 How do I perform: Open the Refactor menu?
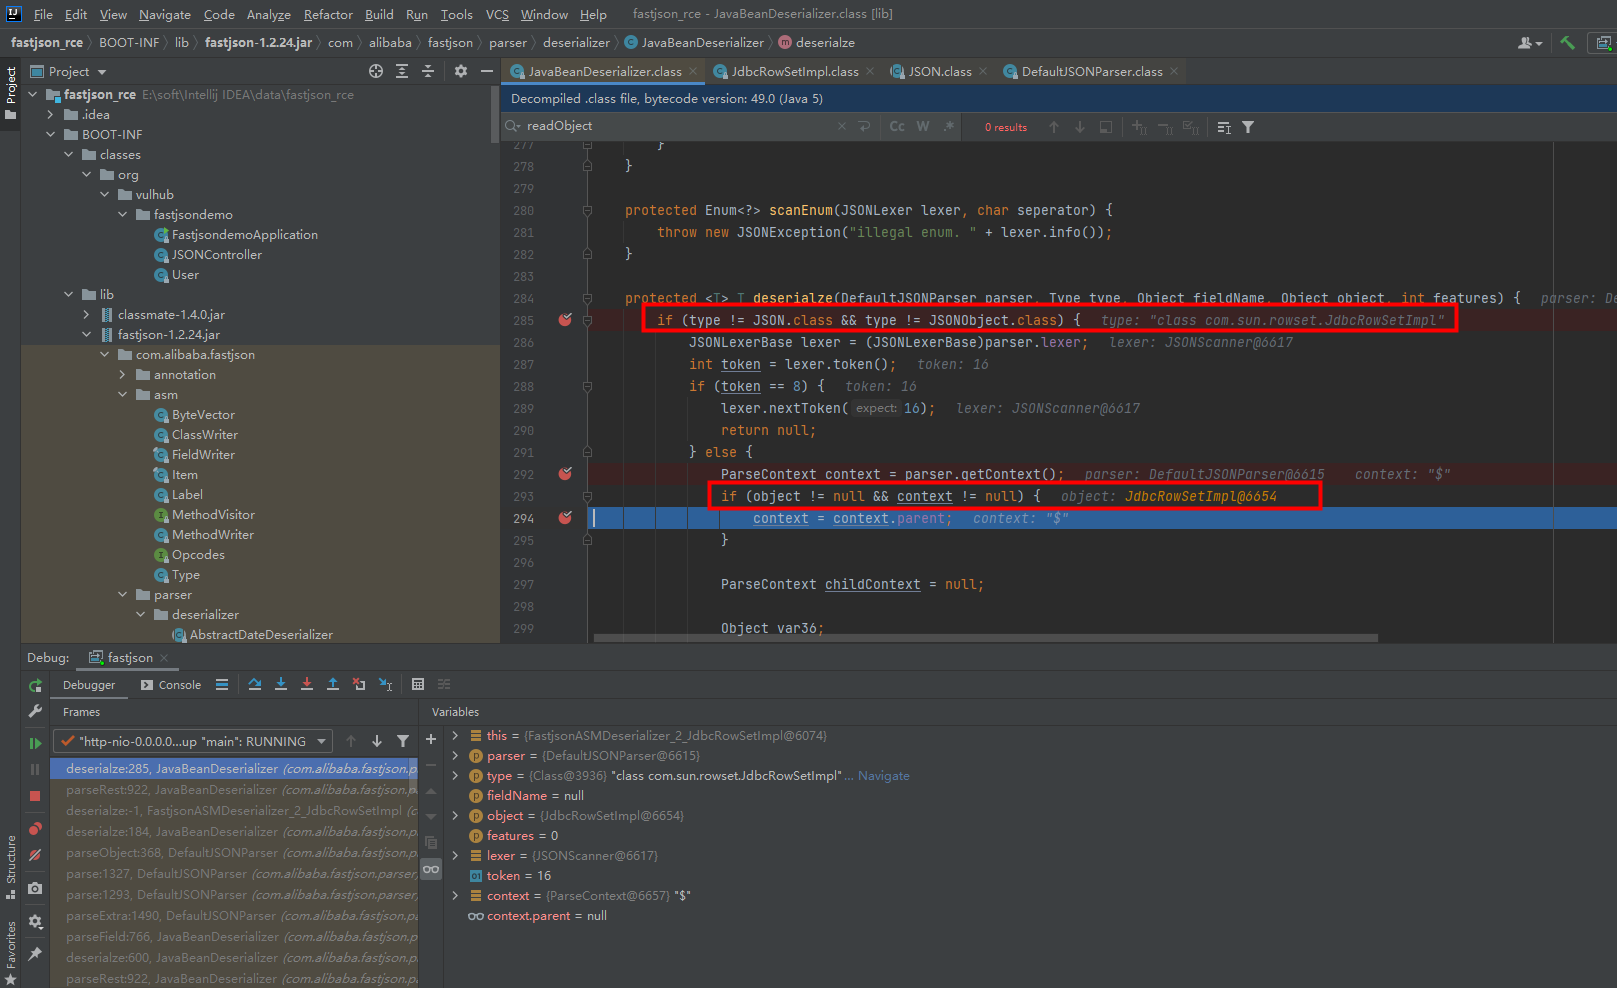click(328, 14)
